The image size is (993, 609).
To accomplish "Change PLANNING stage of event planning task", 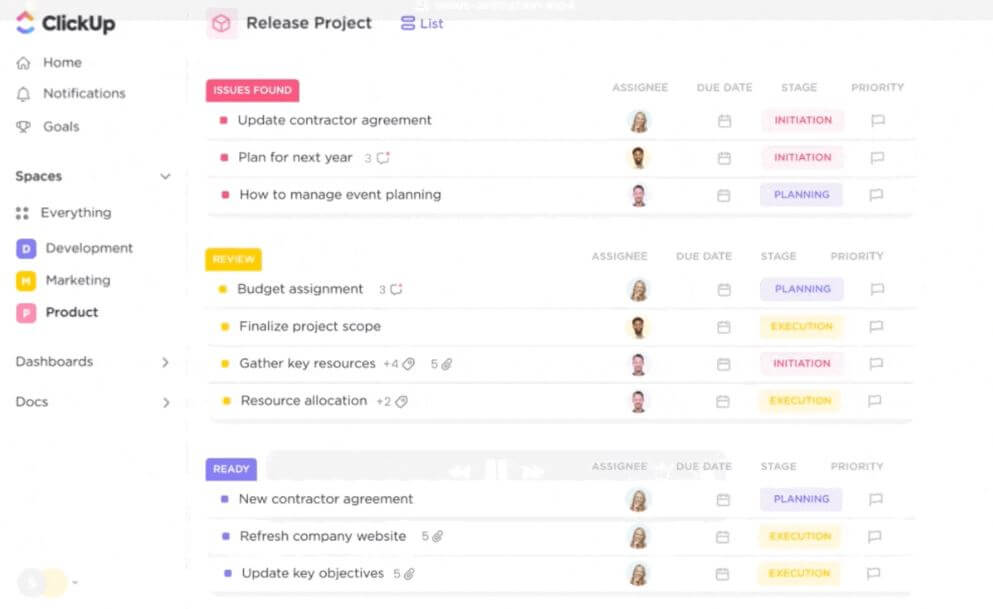I will (x=801, y=195).
